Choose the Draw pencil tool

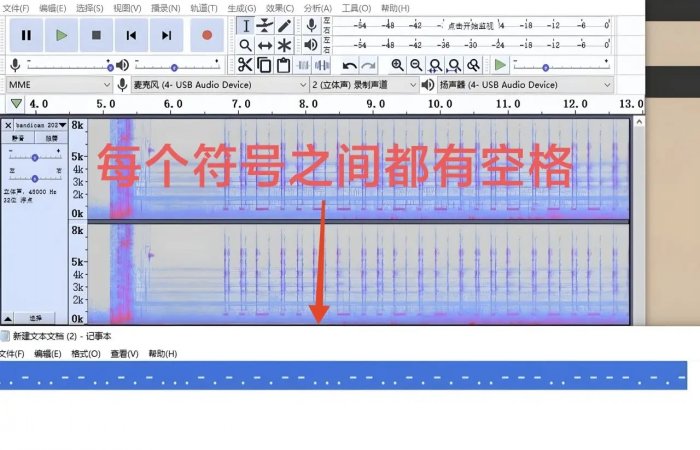coord(285,25)
